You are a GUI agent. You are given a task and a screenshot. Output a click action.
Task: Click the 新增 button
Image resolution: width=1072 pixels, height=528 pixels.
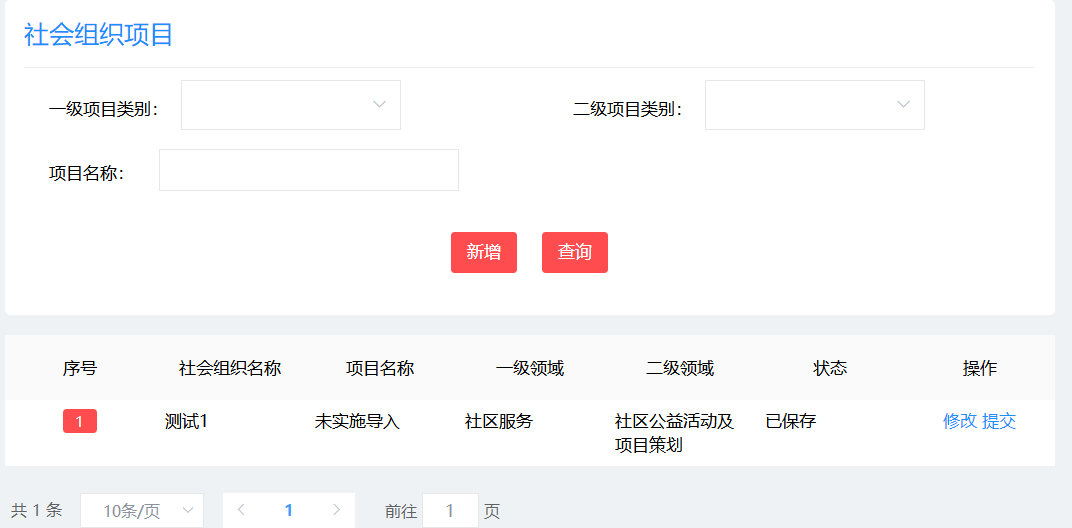483,252
